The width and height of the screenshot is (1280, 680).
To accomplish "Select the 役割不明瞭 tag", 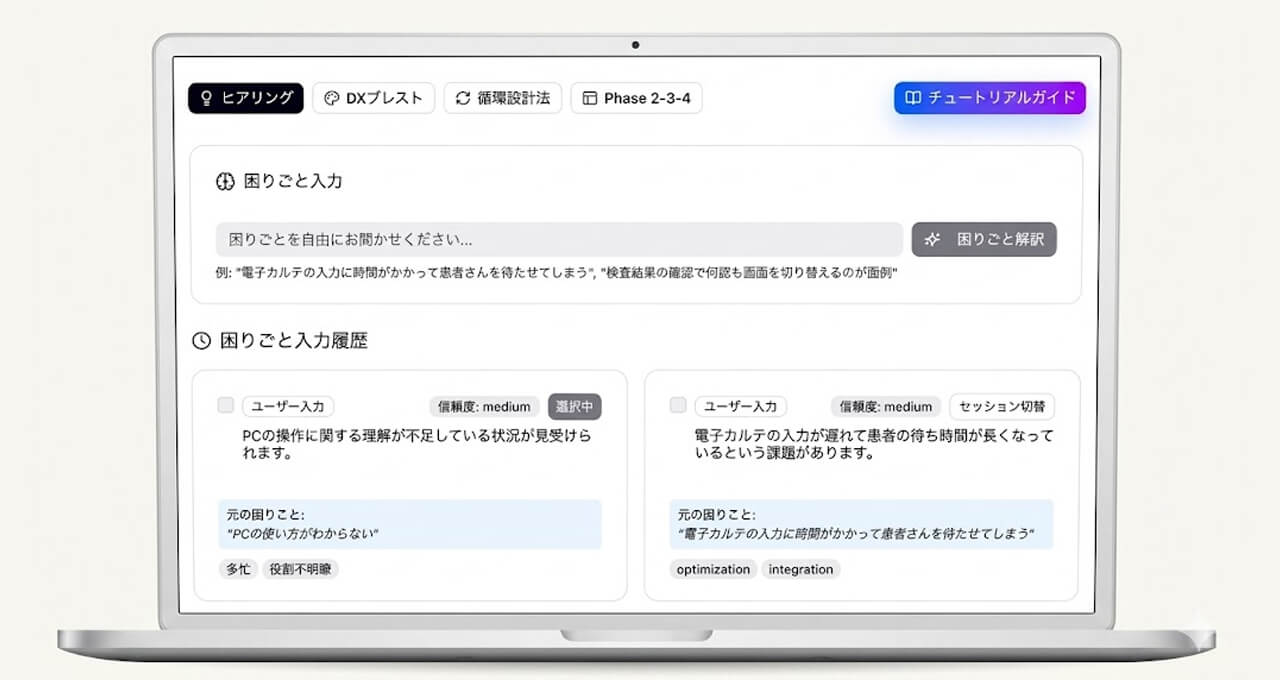I will pyautogui.click(x=299, y=569).
